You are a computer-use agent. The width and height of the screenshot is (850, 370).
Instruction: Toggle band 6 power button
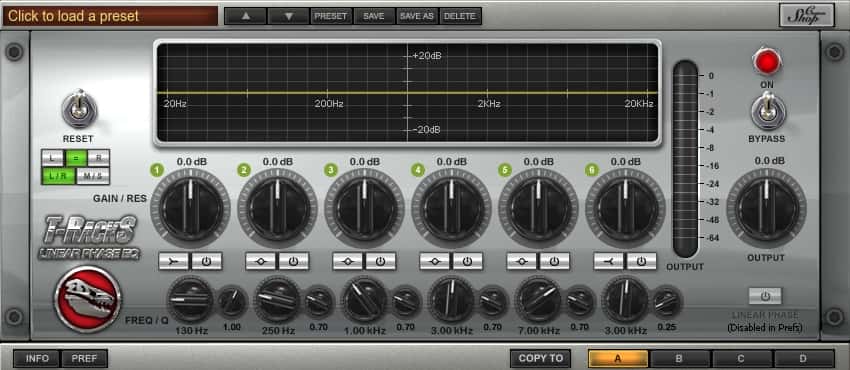[642, 261]
